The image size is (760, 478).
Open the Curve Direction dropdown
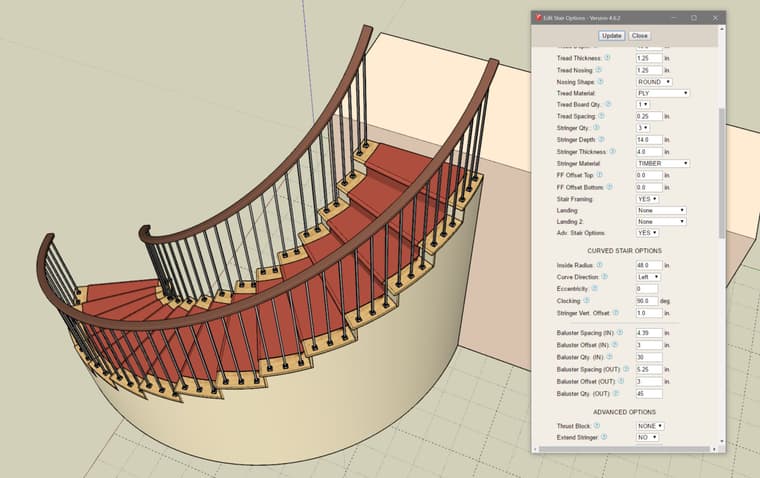click(x=648, y=277)
